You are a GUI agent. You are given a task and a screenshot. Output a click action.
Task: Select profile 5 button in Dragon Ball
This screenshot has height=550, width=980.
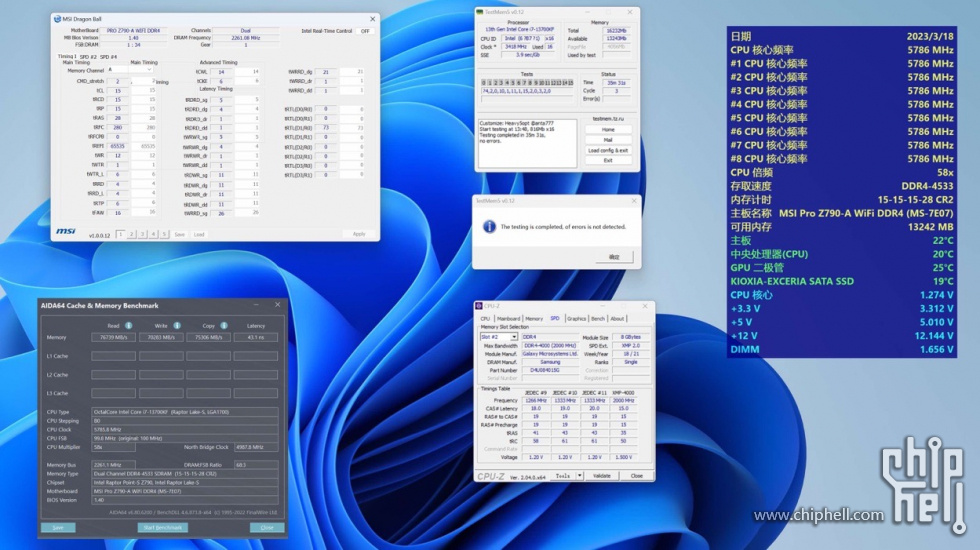[164, 234]
